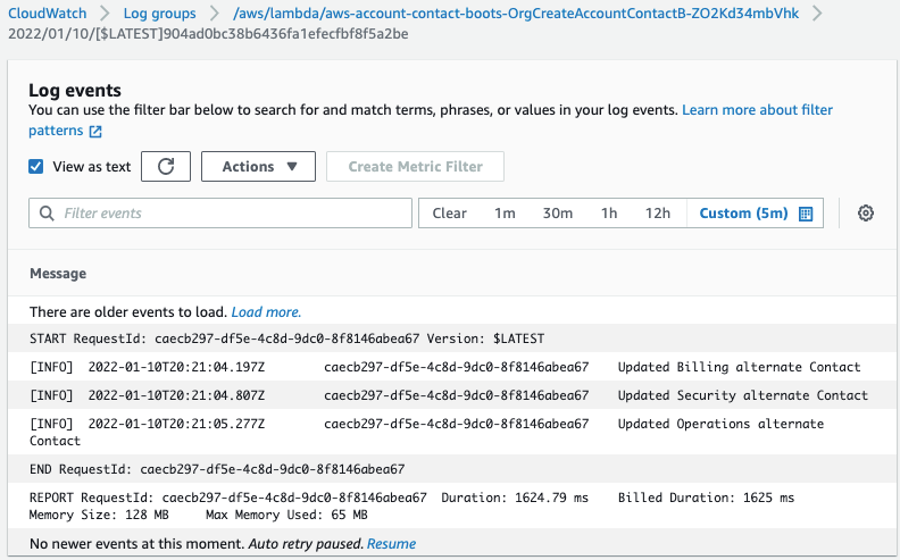The height and width of the screenshot is (560, 902).
Task: Select the 1m time range
Action: click(504, 213)
